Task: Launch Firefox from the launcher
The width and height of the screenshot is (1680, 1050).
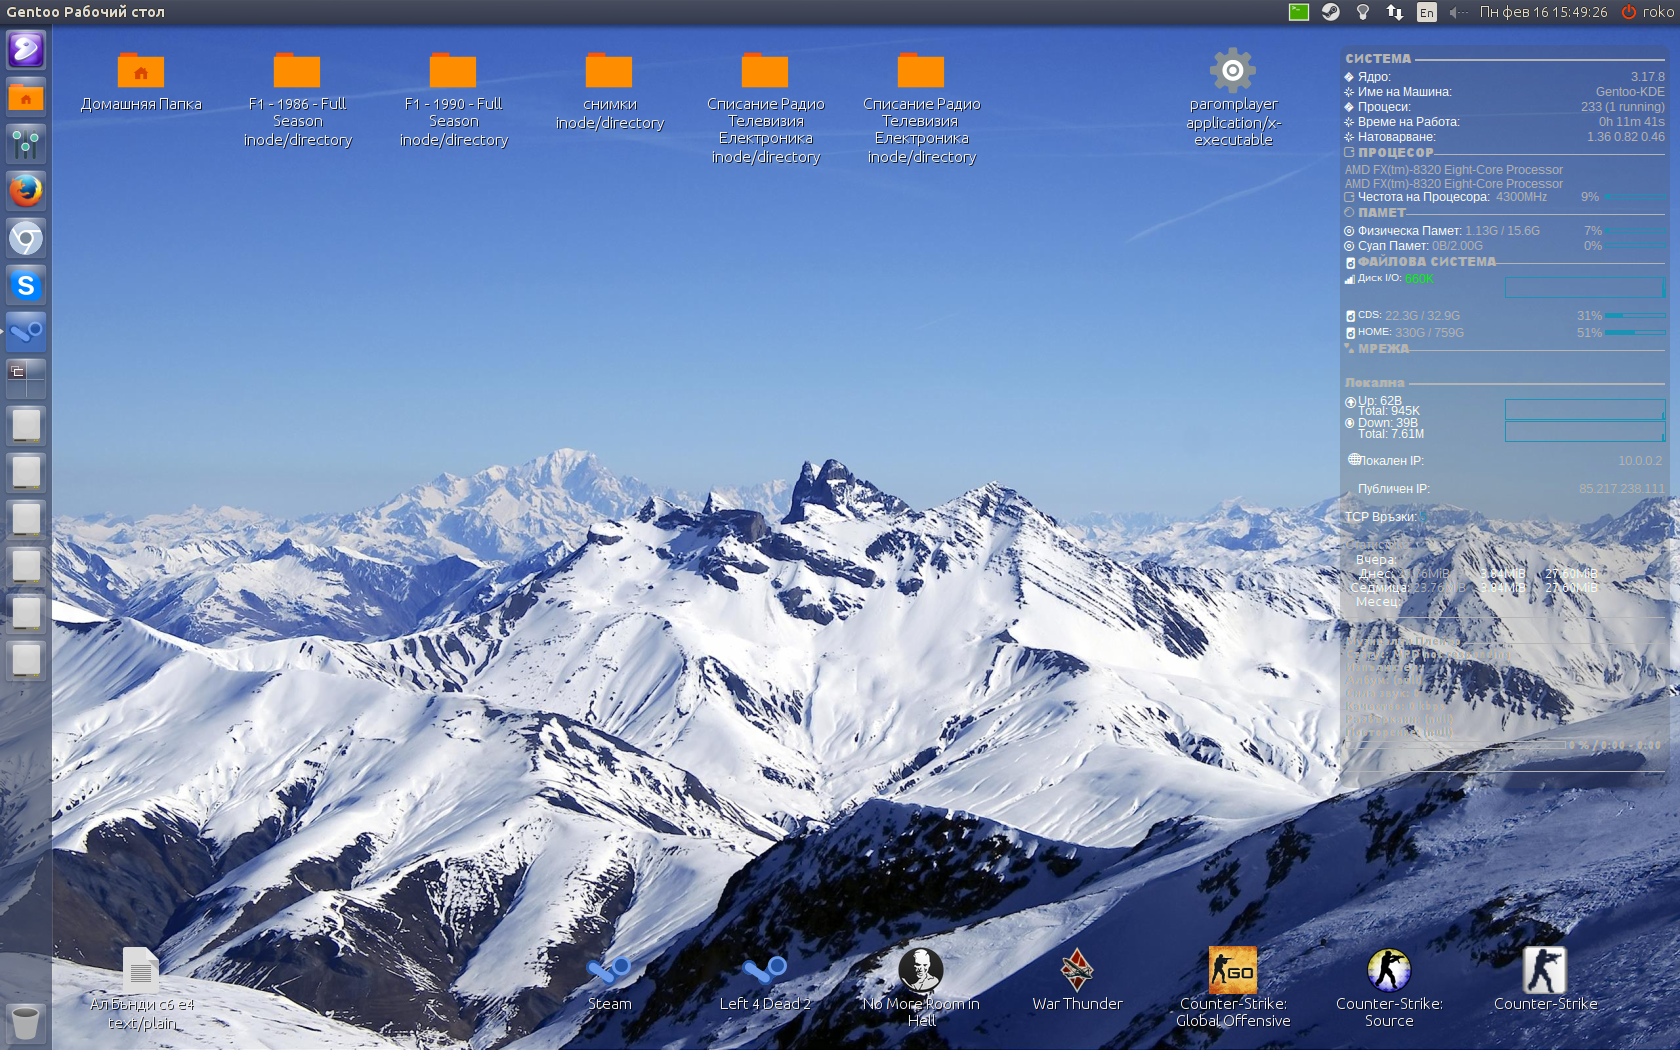Action: [x=26, y=191]
